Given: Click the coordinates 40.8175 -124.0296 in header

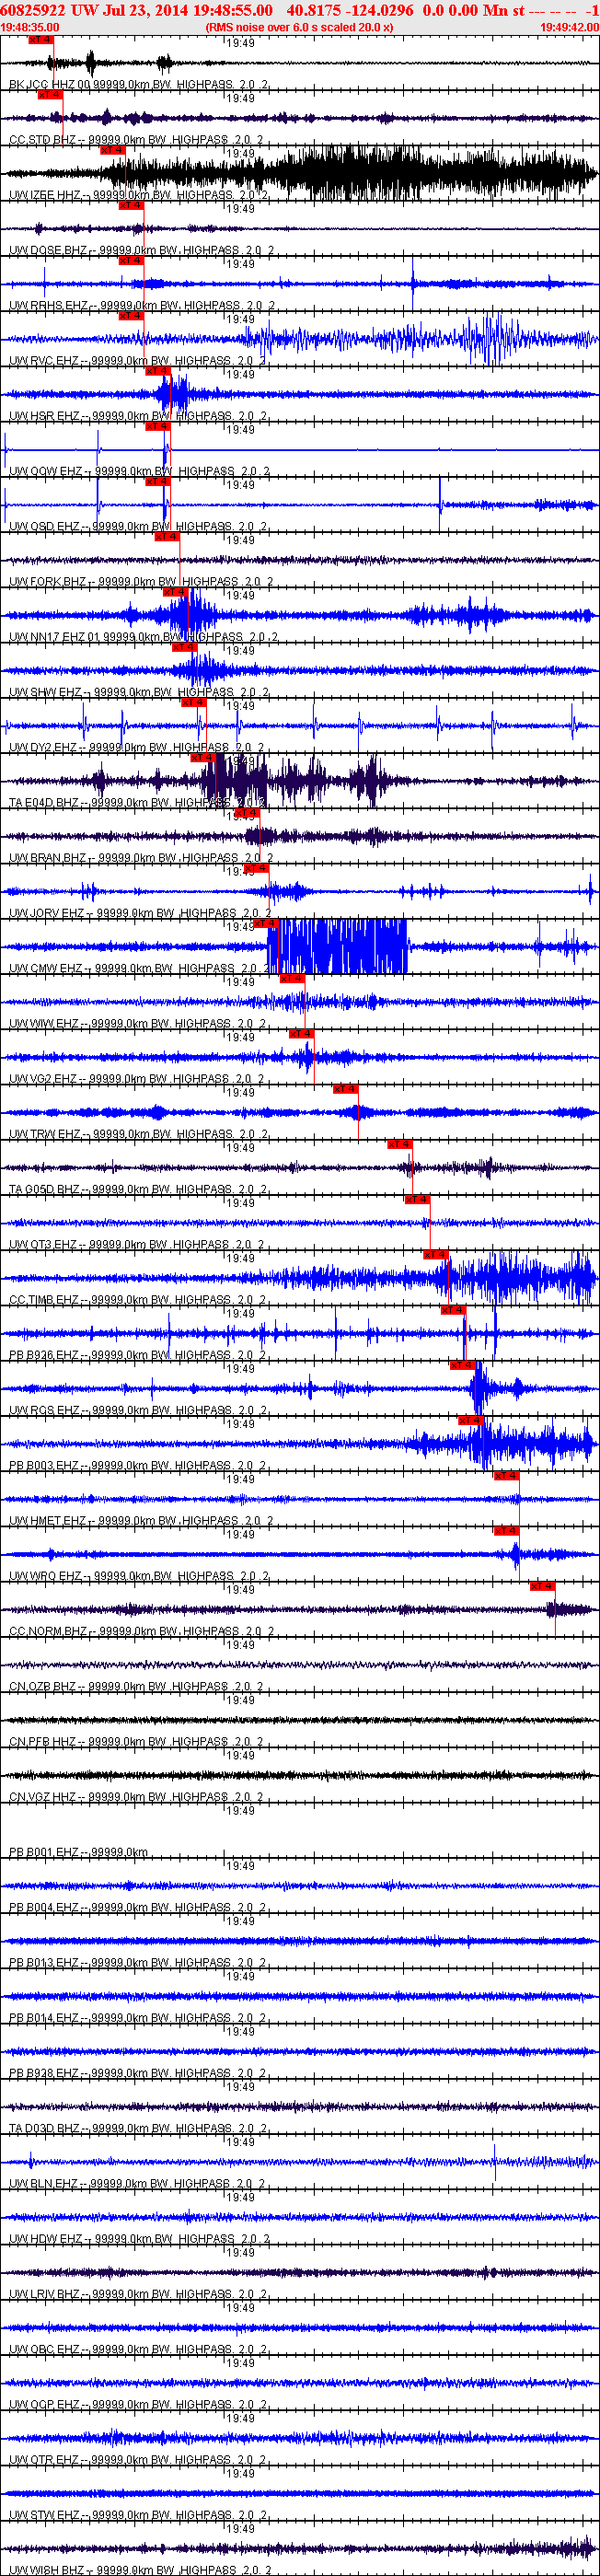Looking at the screenshot, I should coord(350,10).
